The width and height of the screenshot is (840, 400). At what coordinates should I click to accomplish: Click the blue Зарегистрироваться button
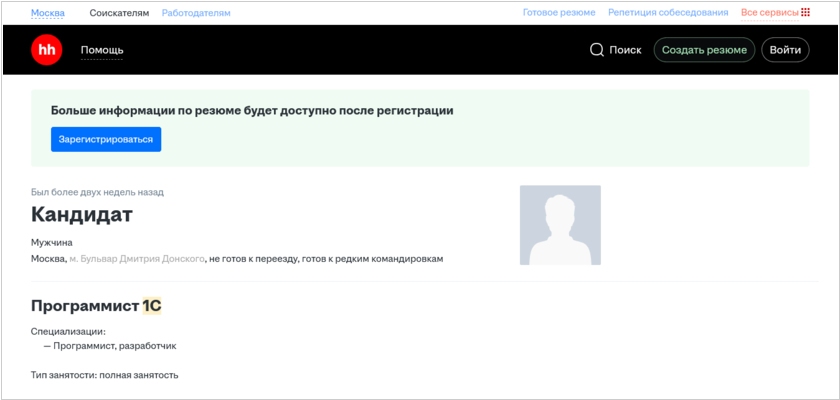click(x=106, y=139)
